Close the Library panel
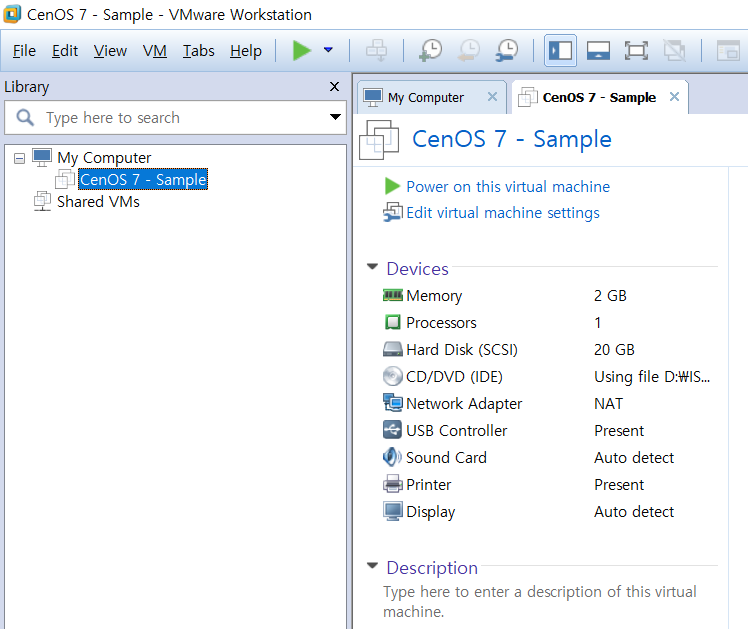 [334, 86]
